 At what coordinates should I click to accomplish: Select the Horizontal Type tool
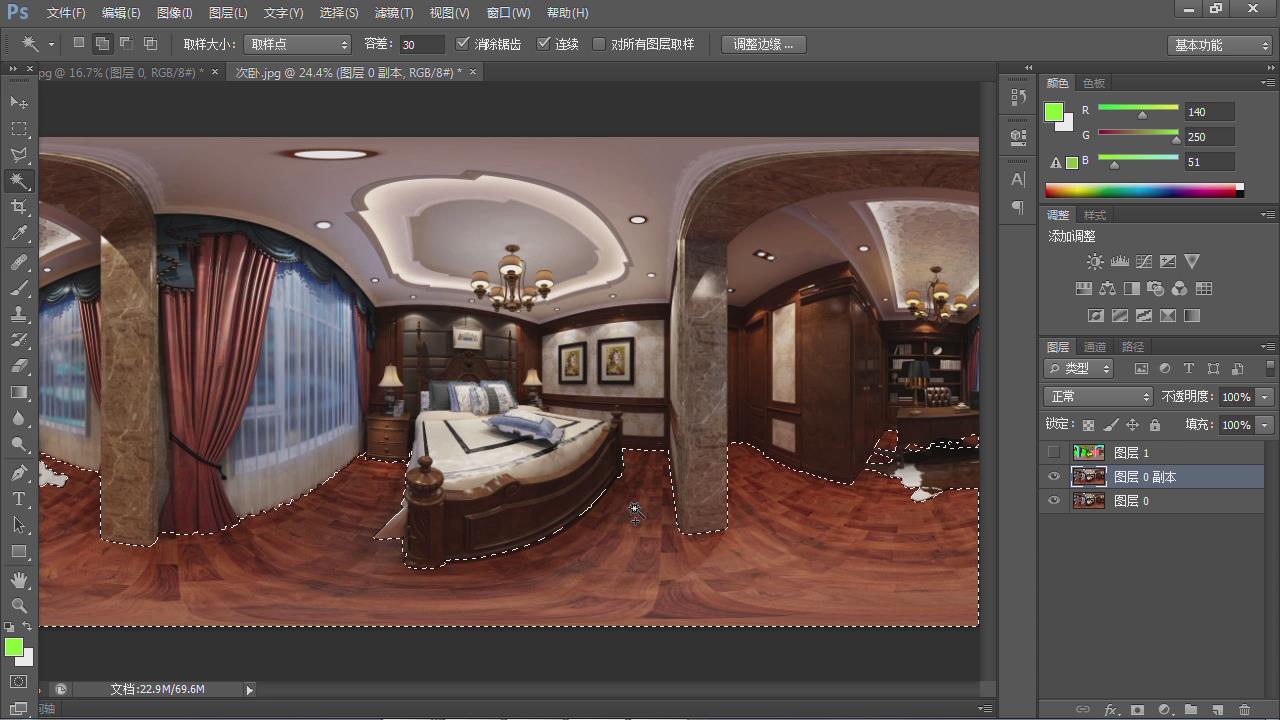point(19,499)
